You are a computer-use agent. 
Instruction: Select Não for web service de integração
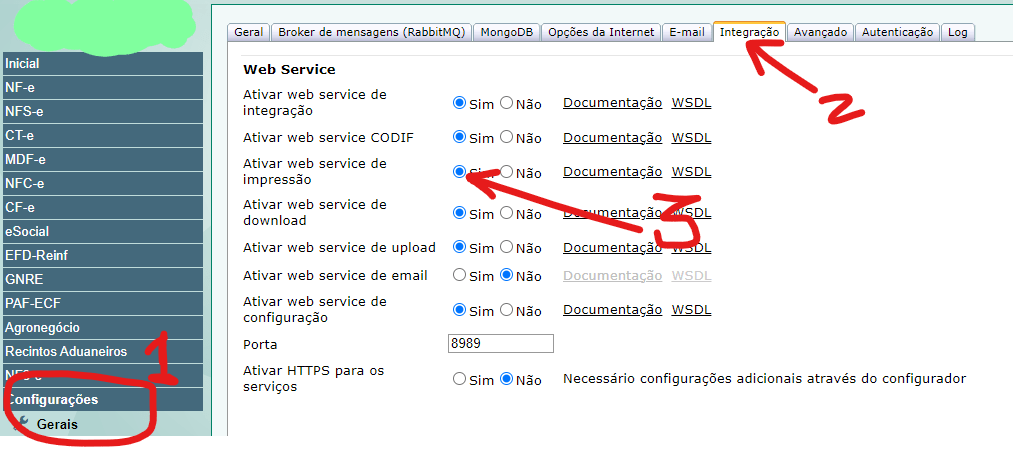tap(507, 103)
